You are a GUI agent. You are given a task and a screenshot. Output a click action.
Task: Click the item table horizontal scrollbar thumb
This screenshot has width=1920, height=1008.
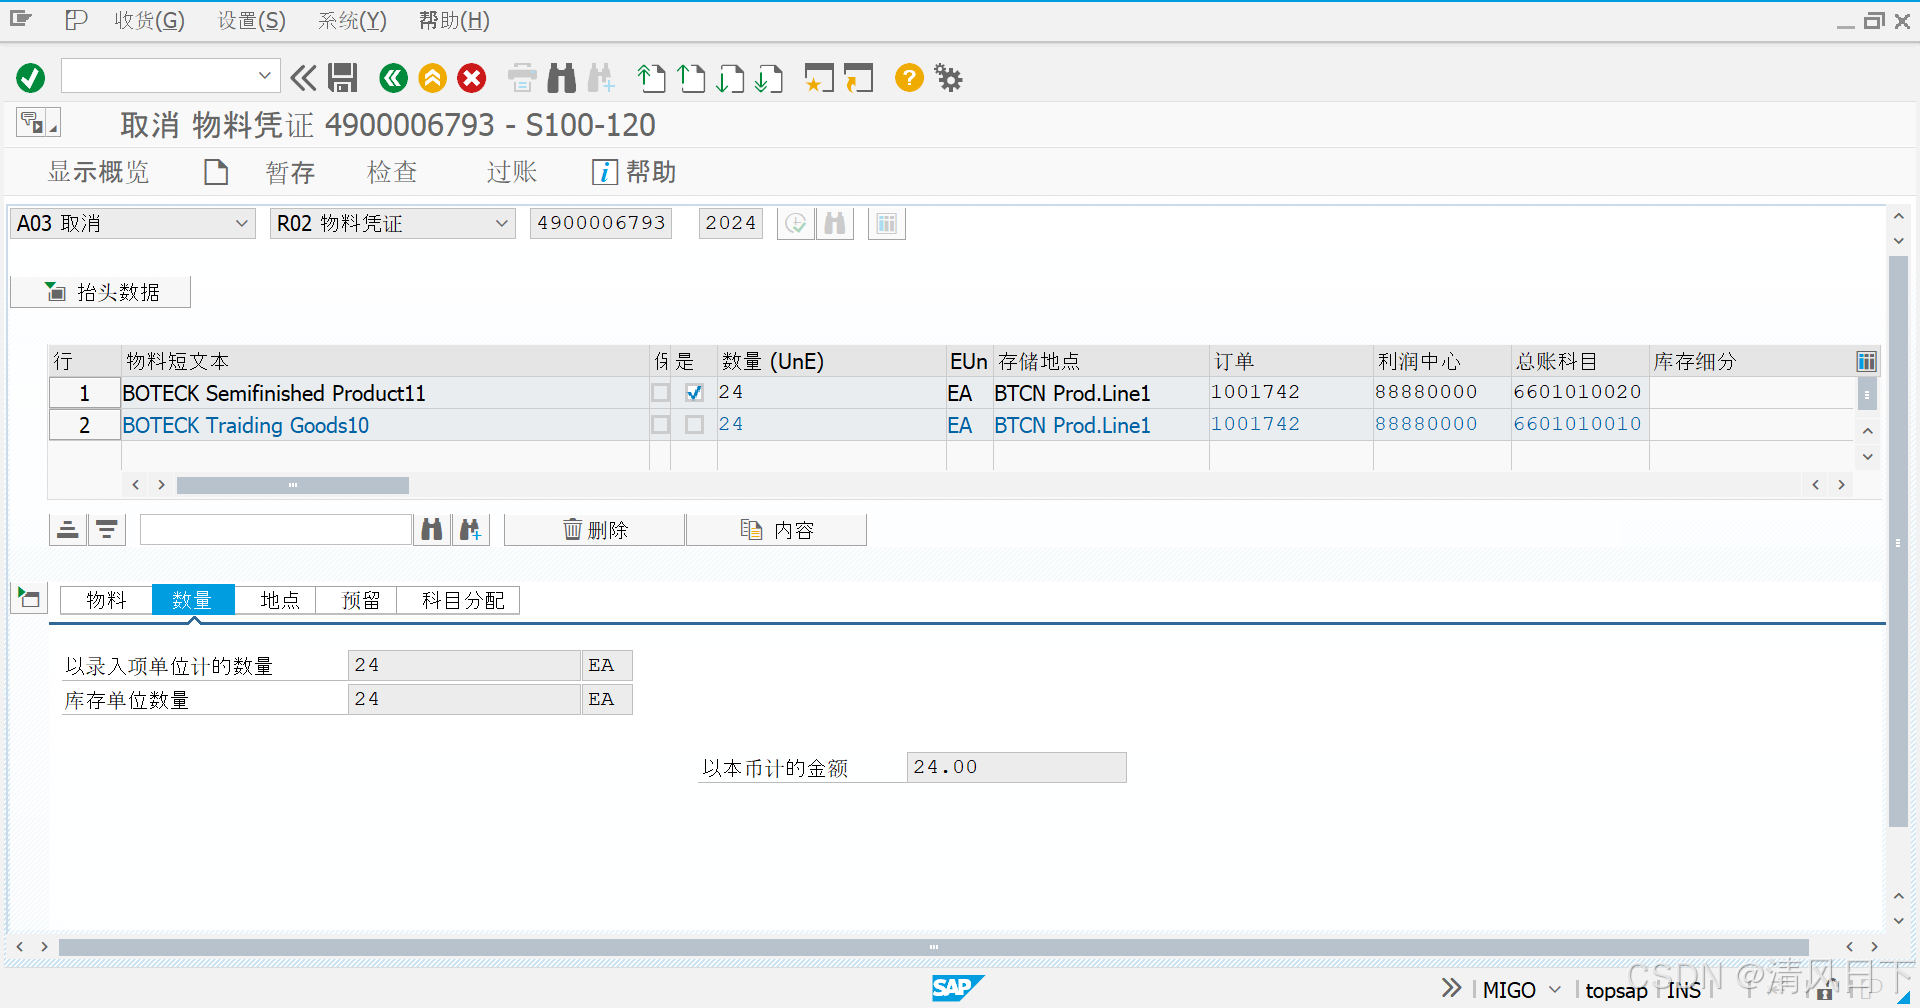(x=293, y=485)
